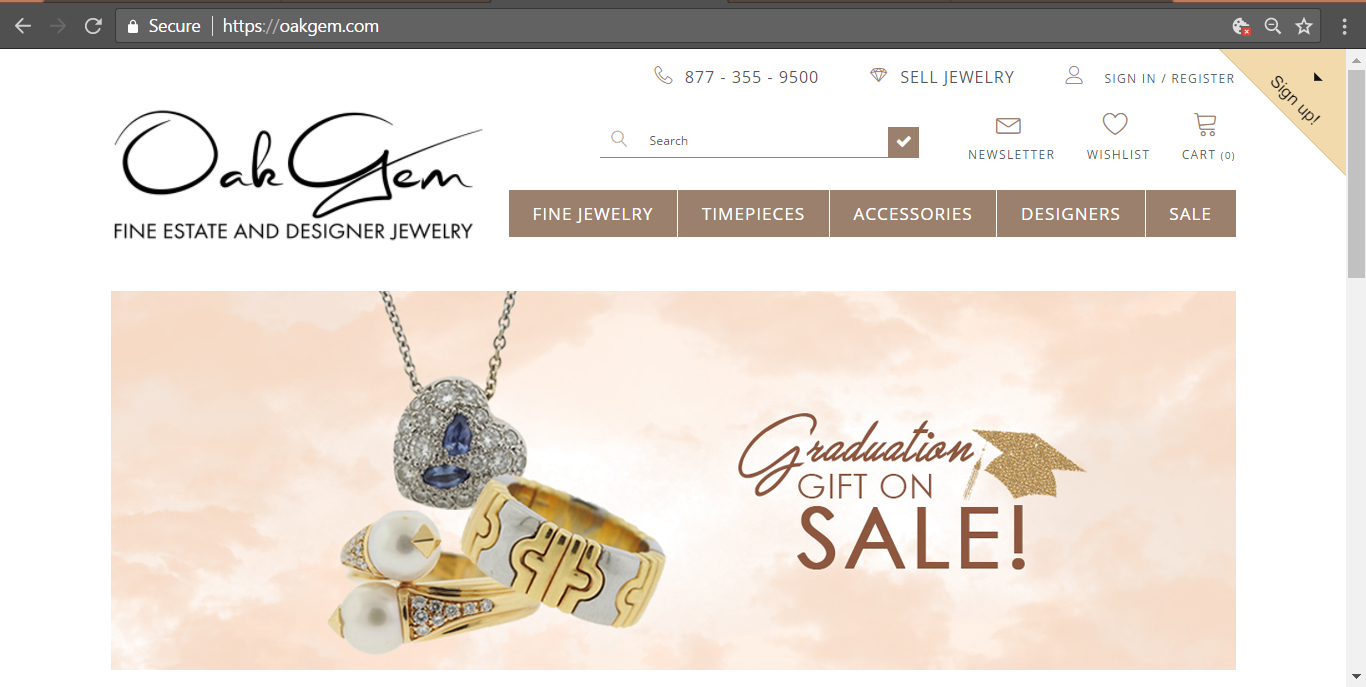Viewport: 1366px width, 687px height.
Task: Click the phone icon beside 877-355-9500
Action: tap(663, 76)
